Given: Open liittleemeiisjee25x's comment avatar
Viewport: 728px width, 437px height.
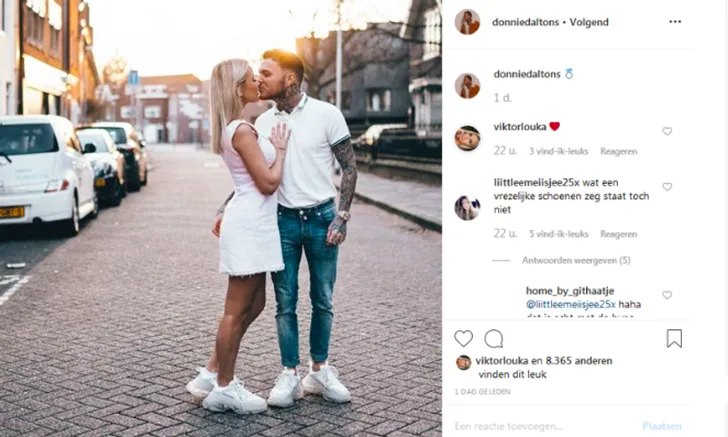Looking at the screenshot, I should tap(467, 208).
